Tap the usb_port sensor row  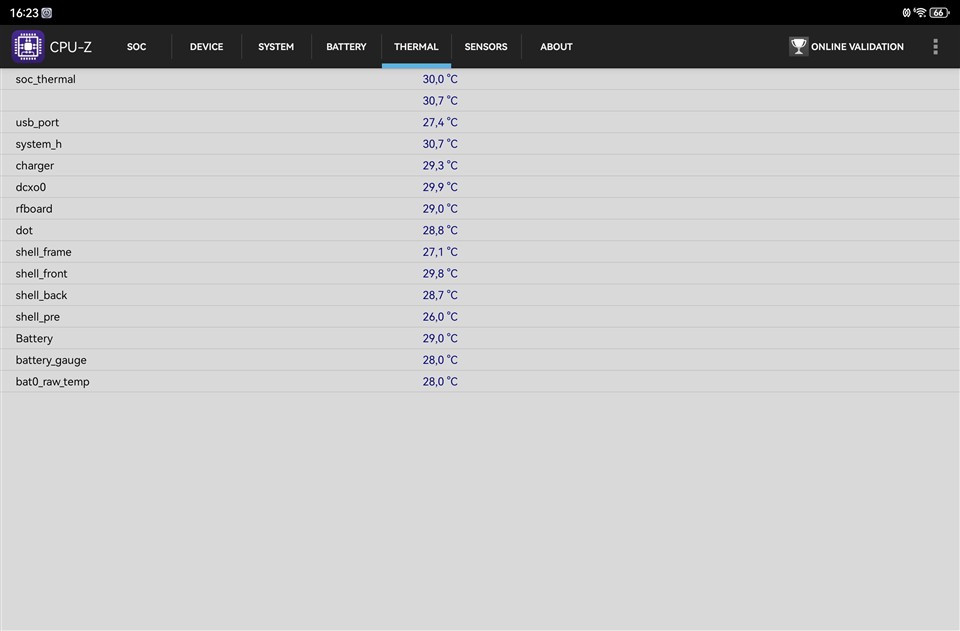(480, 122)
